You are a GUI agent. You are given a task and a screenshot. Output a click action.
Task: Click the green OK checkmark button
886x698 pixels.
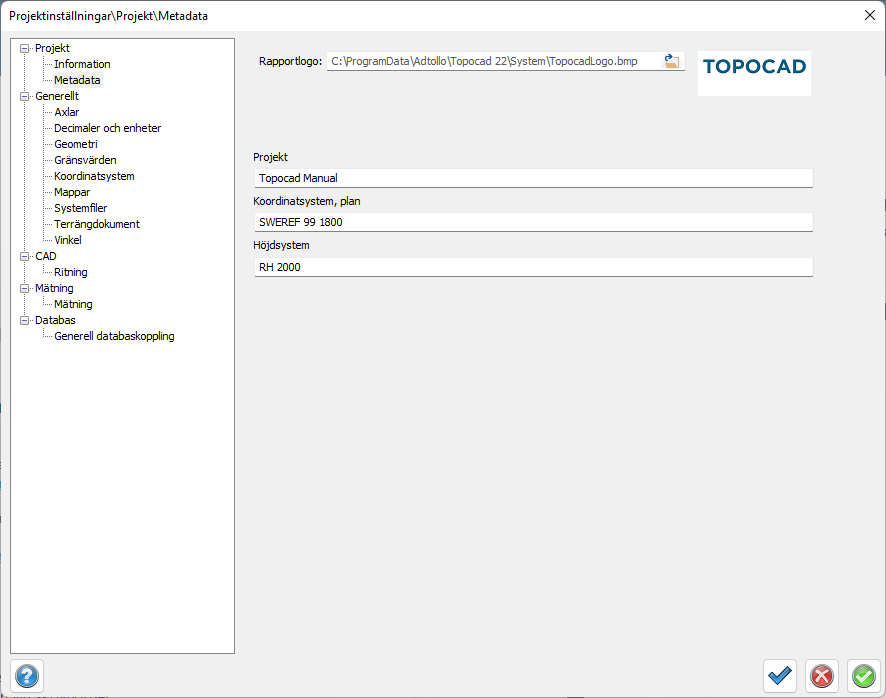863,676
